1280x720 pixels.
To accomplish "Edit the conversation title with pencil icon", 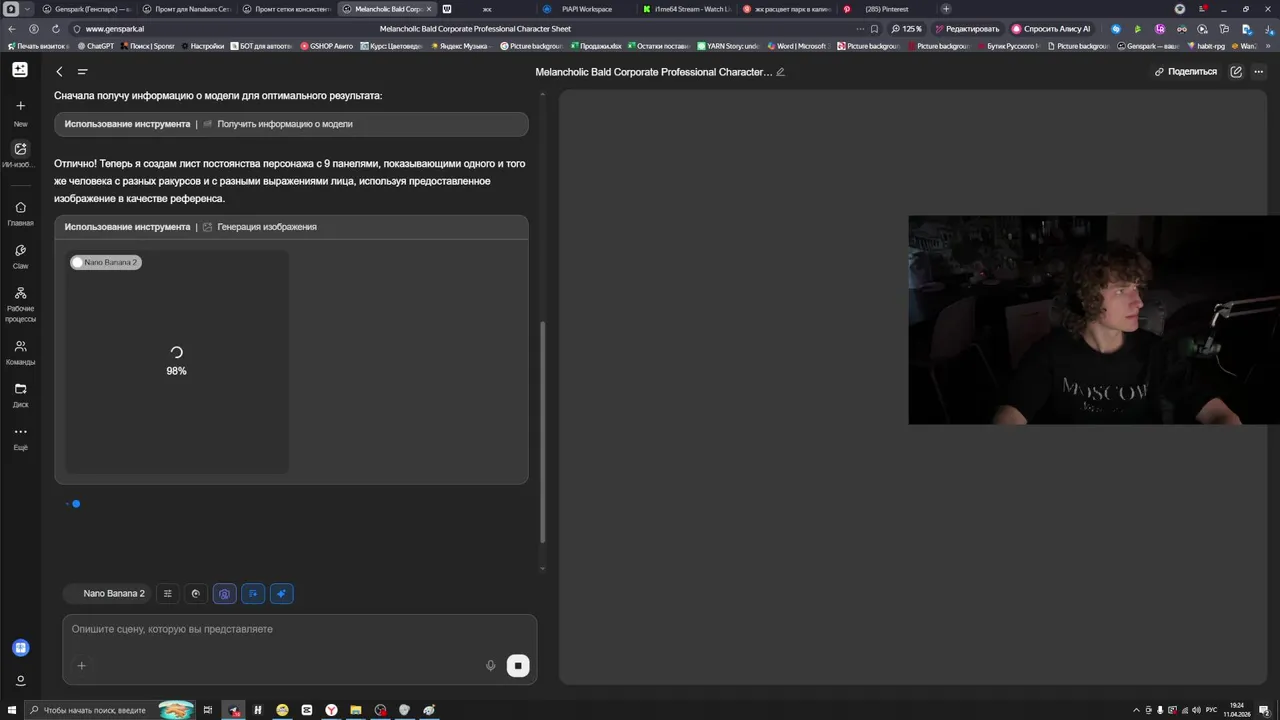I will point(781,72).
